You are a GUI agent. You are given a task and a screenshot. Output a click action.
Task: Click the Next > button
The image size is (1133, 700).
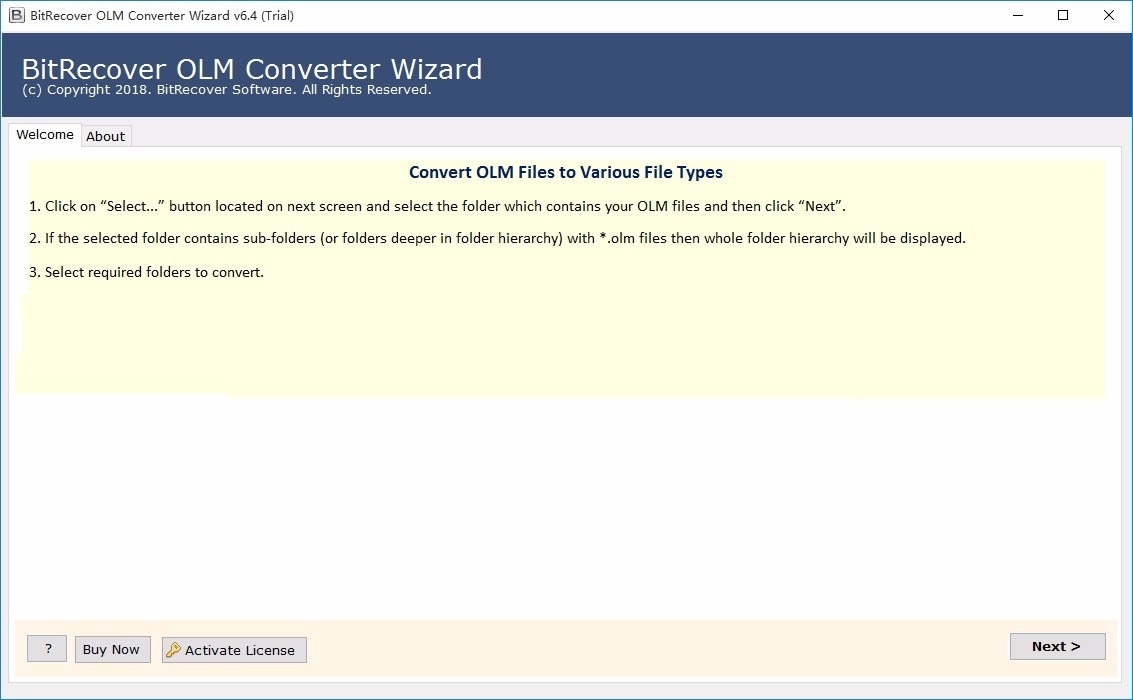(1057, 647)
